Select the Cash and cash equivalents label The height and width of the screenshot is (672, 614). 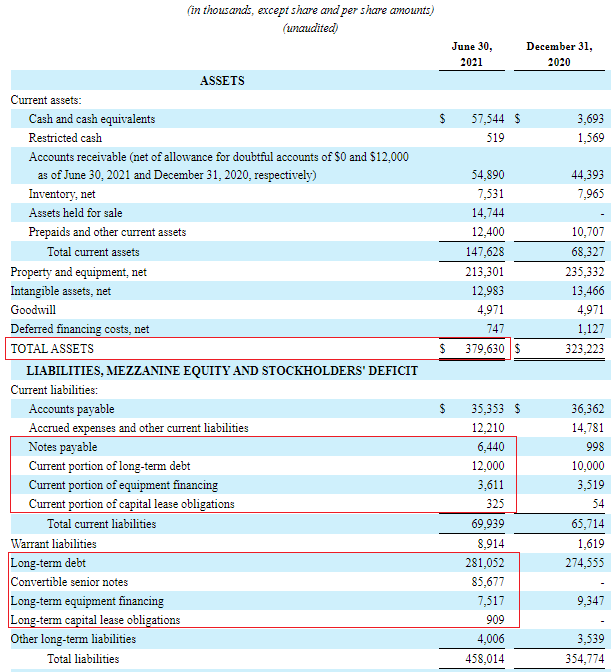coord(92,119)
